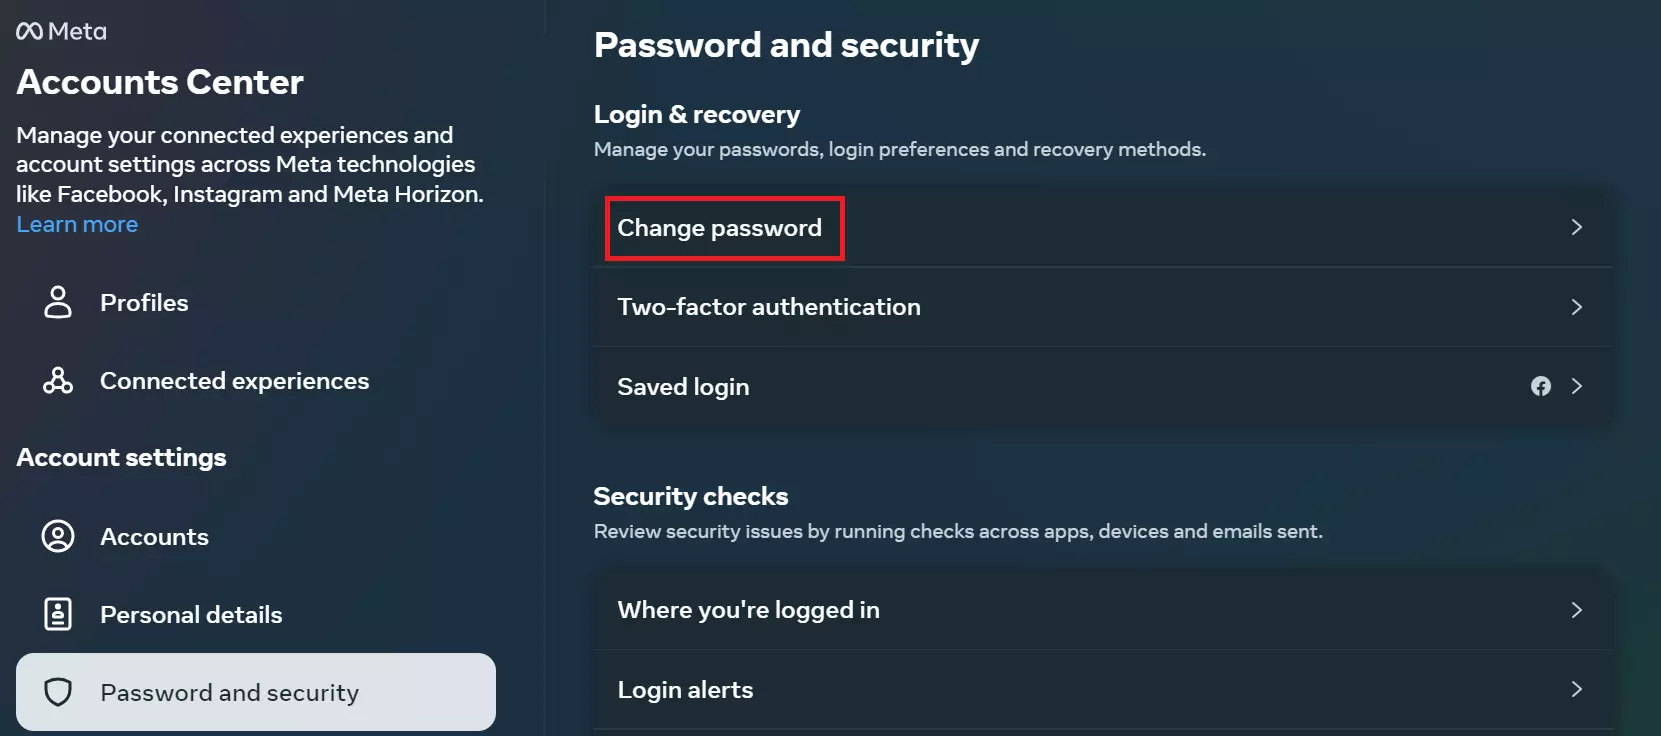Open the Learn more link
The height and width of the screenshot is (736, 1661).
click(x=77, y=224)
